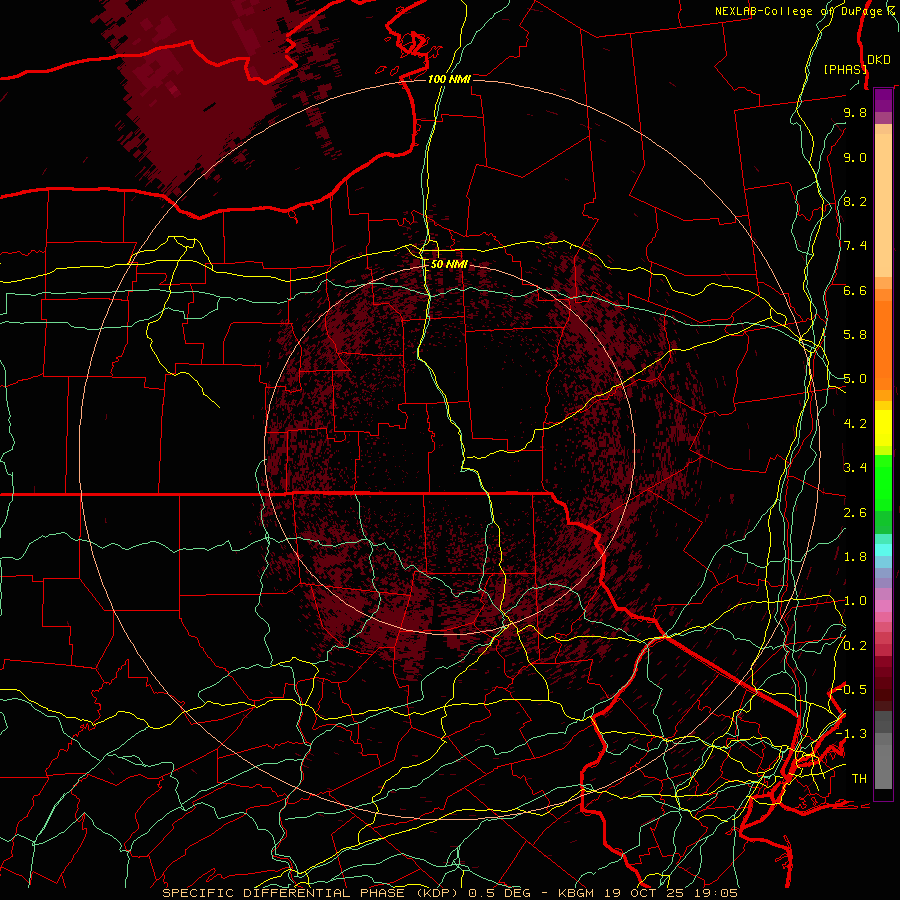900x900 pixels.
Task: Click the bright green color bar segment
Action: coord(883,482)
